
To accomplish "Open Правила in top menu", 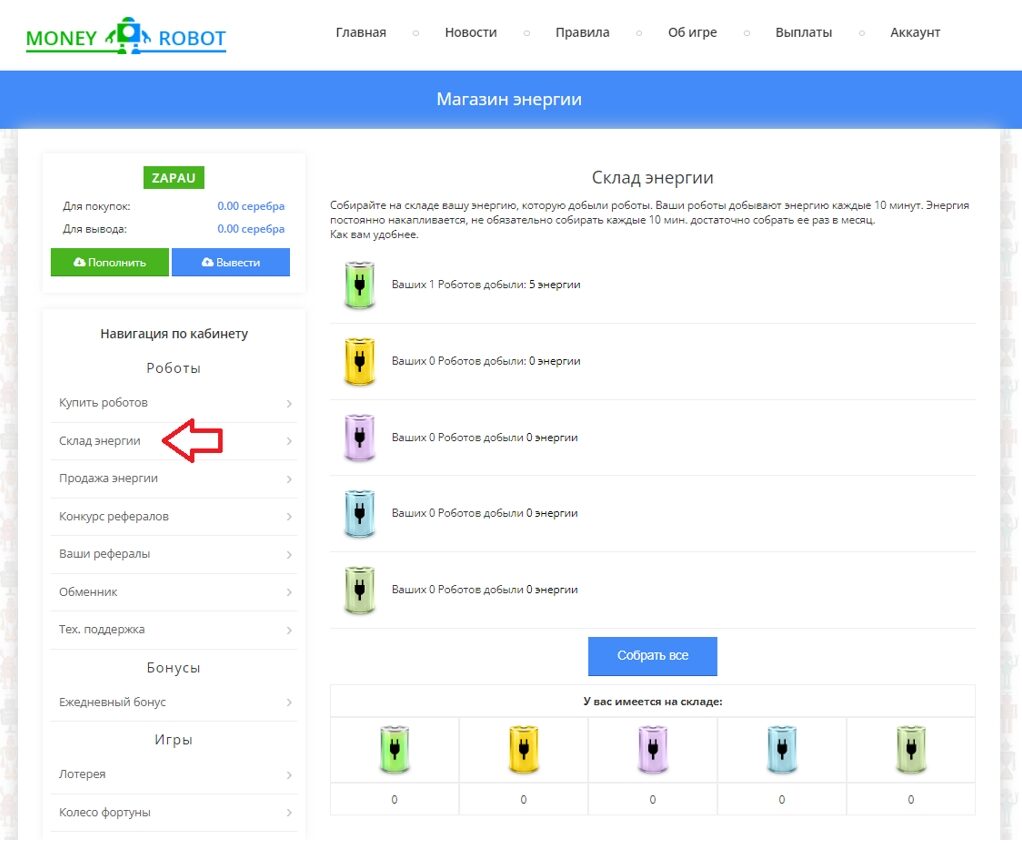I will [x=582, y=33].
